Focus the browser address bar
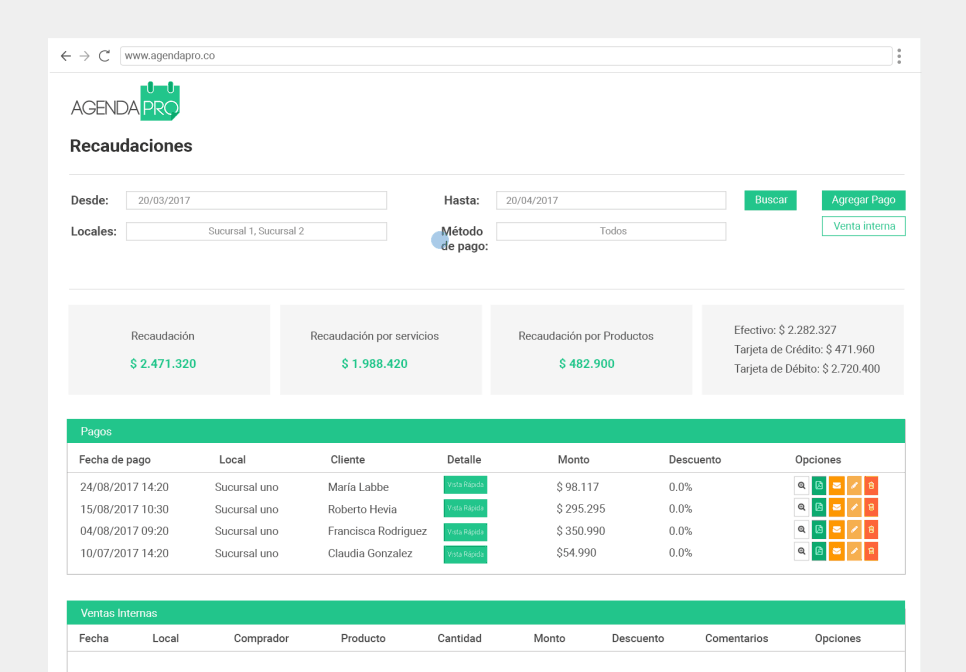This screenshot has width=966, height=672. pos(506,55)
